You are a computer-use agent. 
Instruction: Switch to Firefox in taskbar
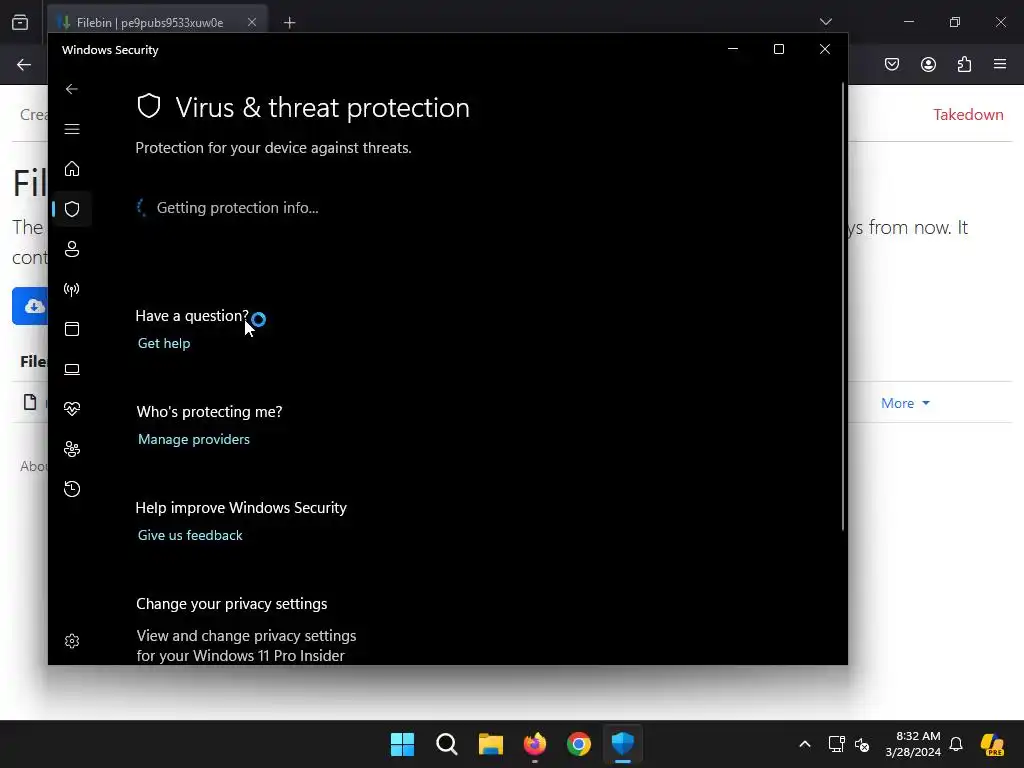(x=535, y=744)
